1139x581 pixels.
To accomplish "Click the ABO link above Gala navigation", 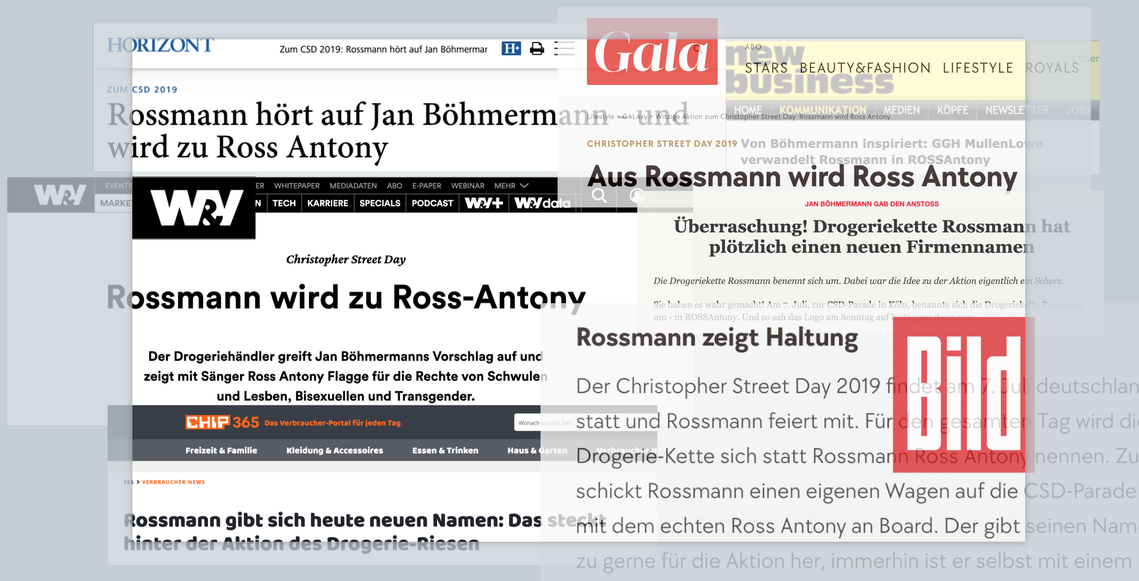I will coord(753,47).
